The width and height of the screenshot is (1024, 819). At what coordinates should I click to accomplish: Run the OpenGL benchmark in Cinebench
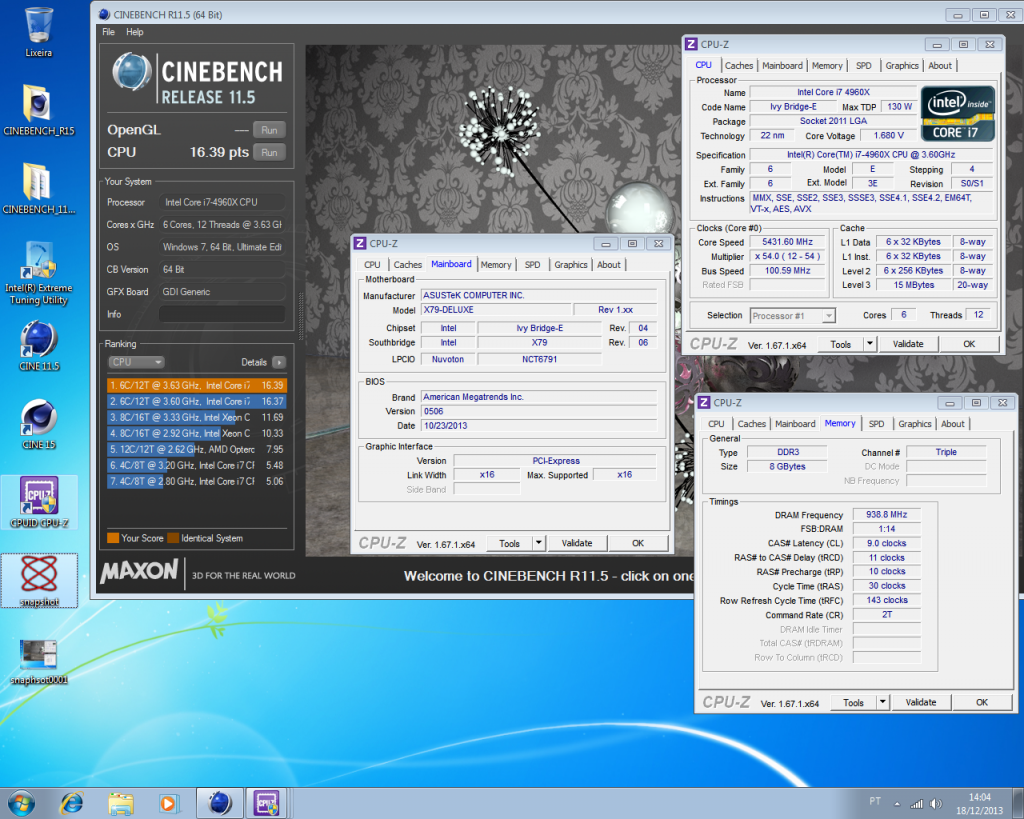(269, 130)
